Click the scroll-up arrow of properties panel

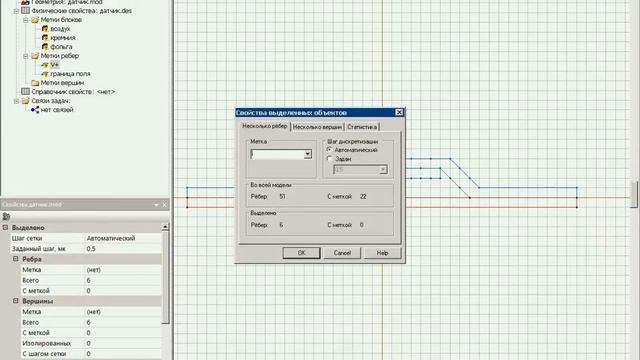click(165, 227)
